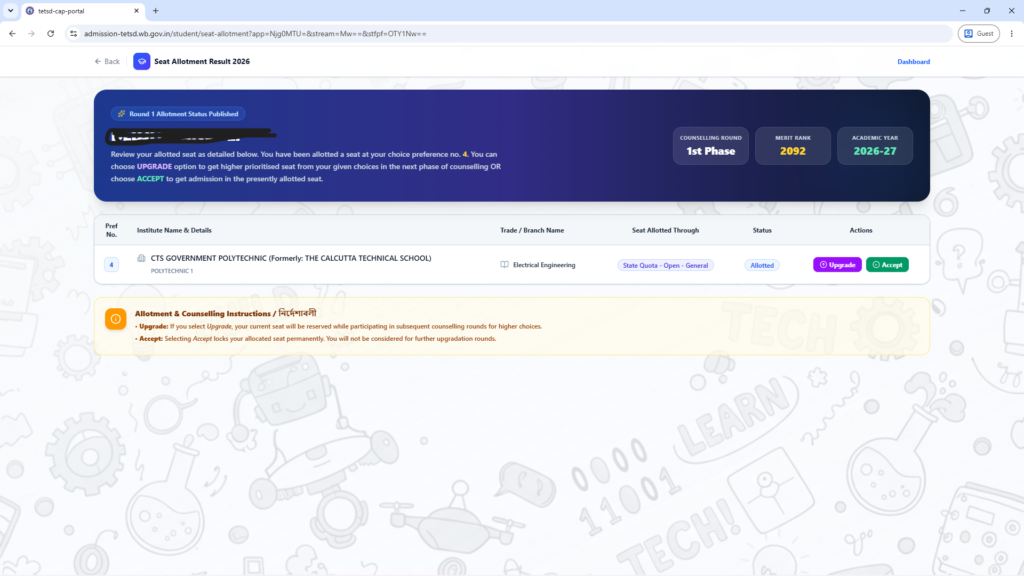
Task: Click the ACCEPT word in banner text
Action: click(150, 179)
